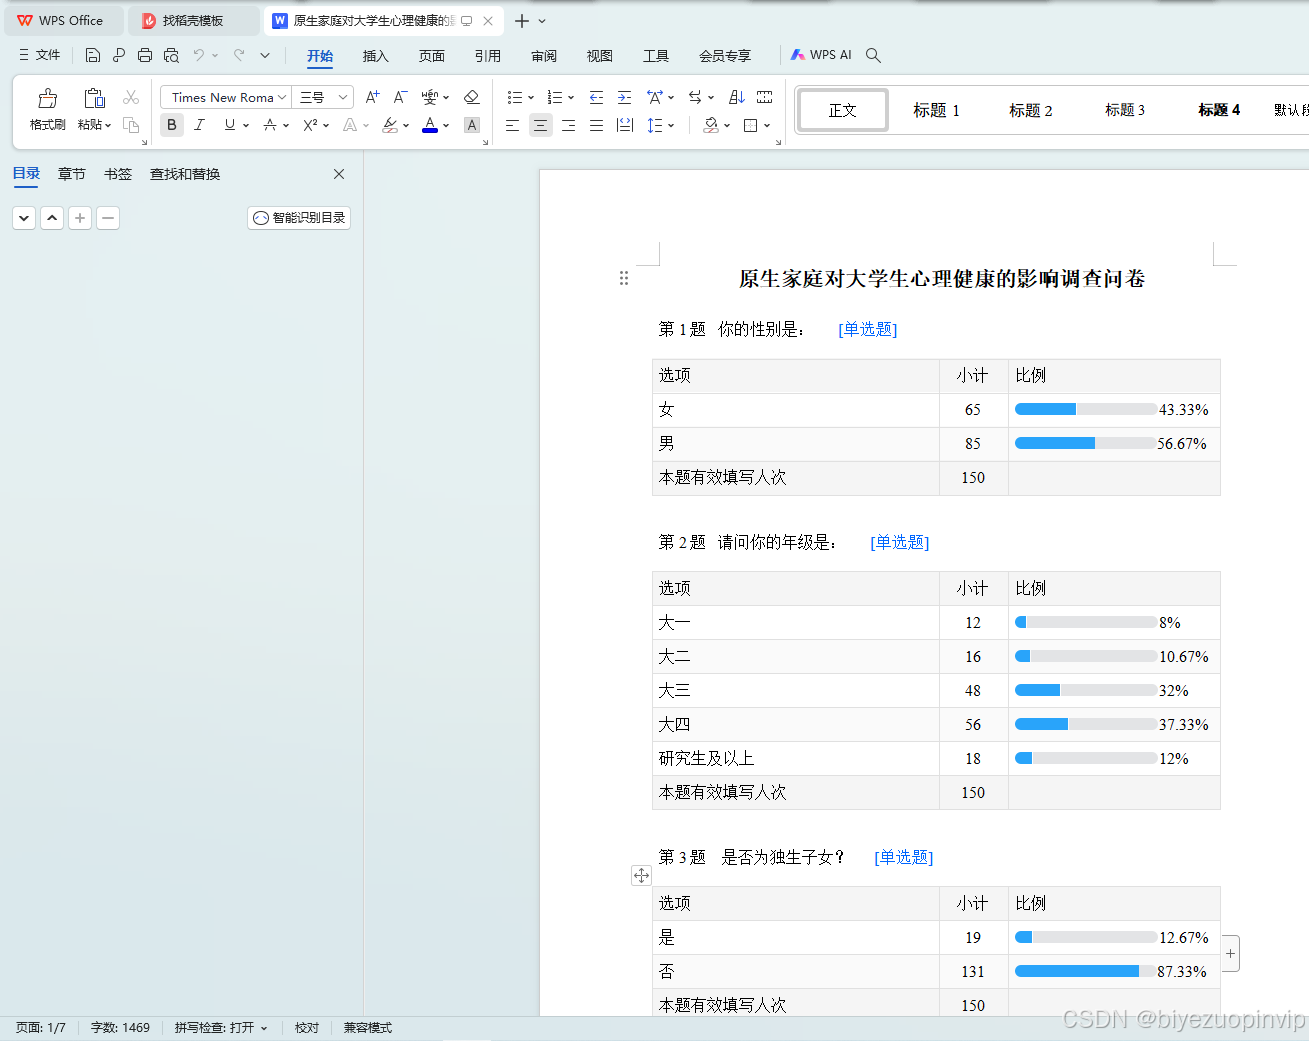Open the bullet list dropdown arrow
The width and height of the screenshot is (1309, 1041).
[531, 98]
